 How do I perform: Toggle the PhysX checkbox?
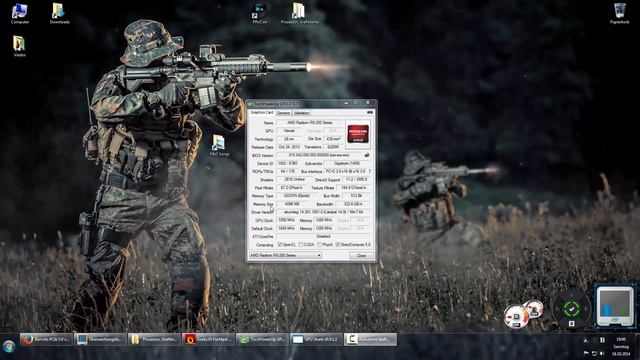coord(320,244)
